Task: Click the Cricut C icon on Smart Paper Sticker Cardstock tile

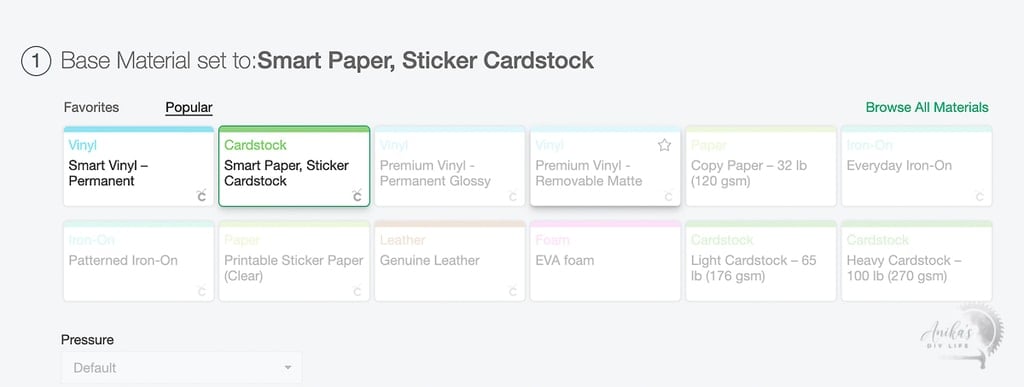Action: point(357,196)
